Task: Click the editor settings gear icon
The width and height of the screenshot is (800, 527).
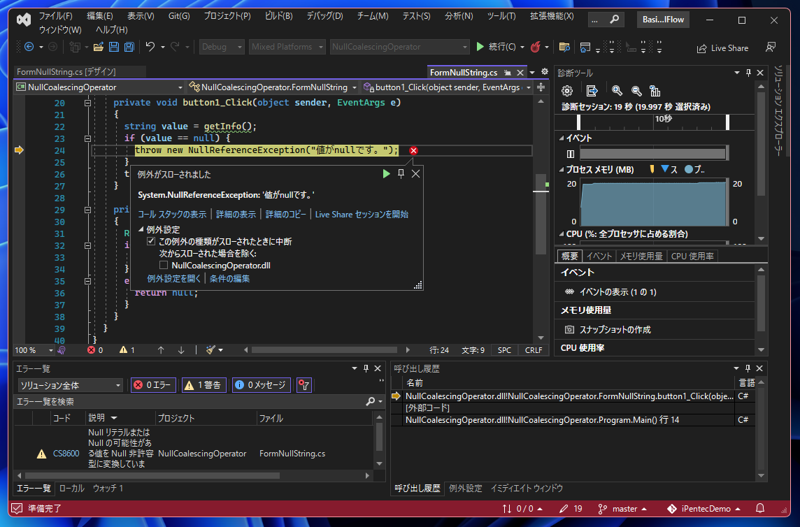Action: pos(544,72)
